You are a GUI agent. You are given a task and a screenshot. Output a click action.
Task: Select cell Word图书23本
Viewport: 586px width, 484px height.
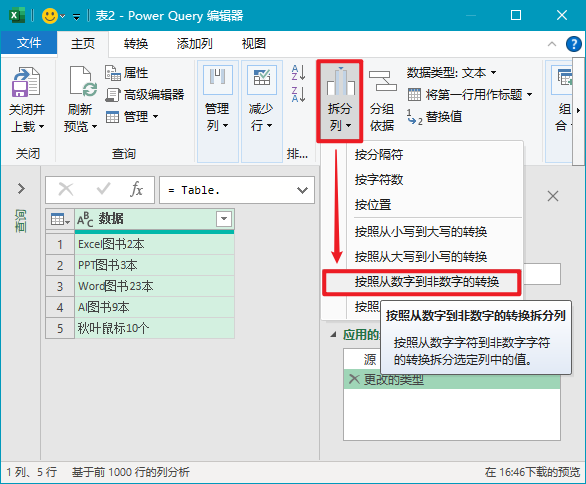click(x=154, y=286)
